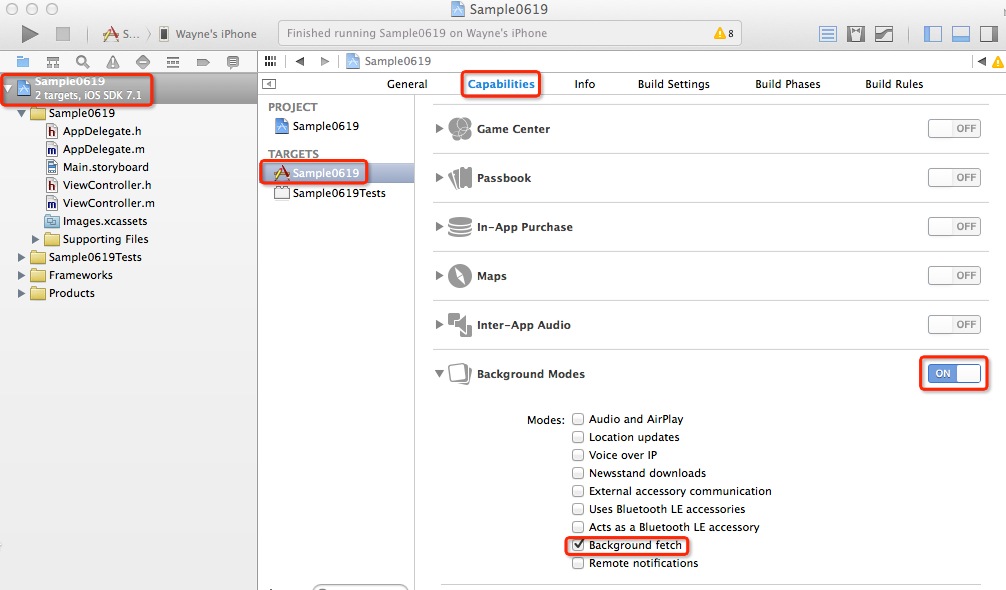Open the General tab

point(407,84)
